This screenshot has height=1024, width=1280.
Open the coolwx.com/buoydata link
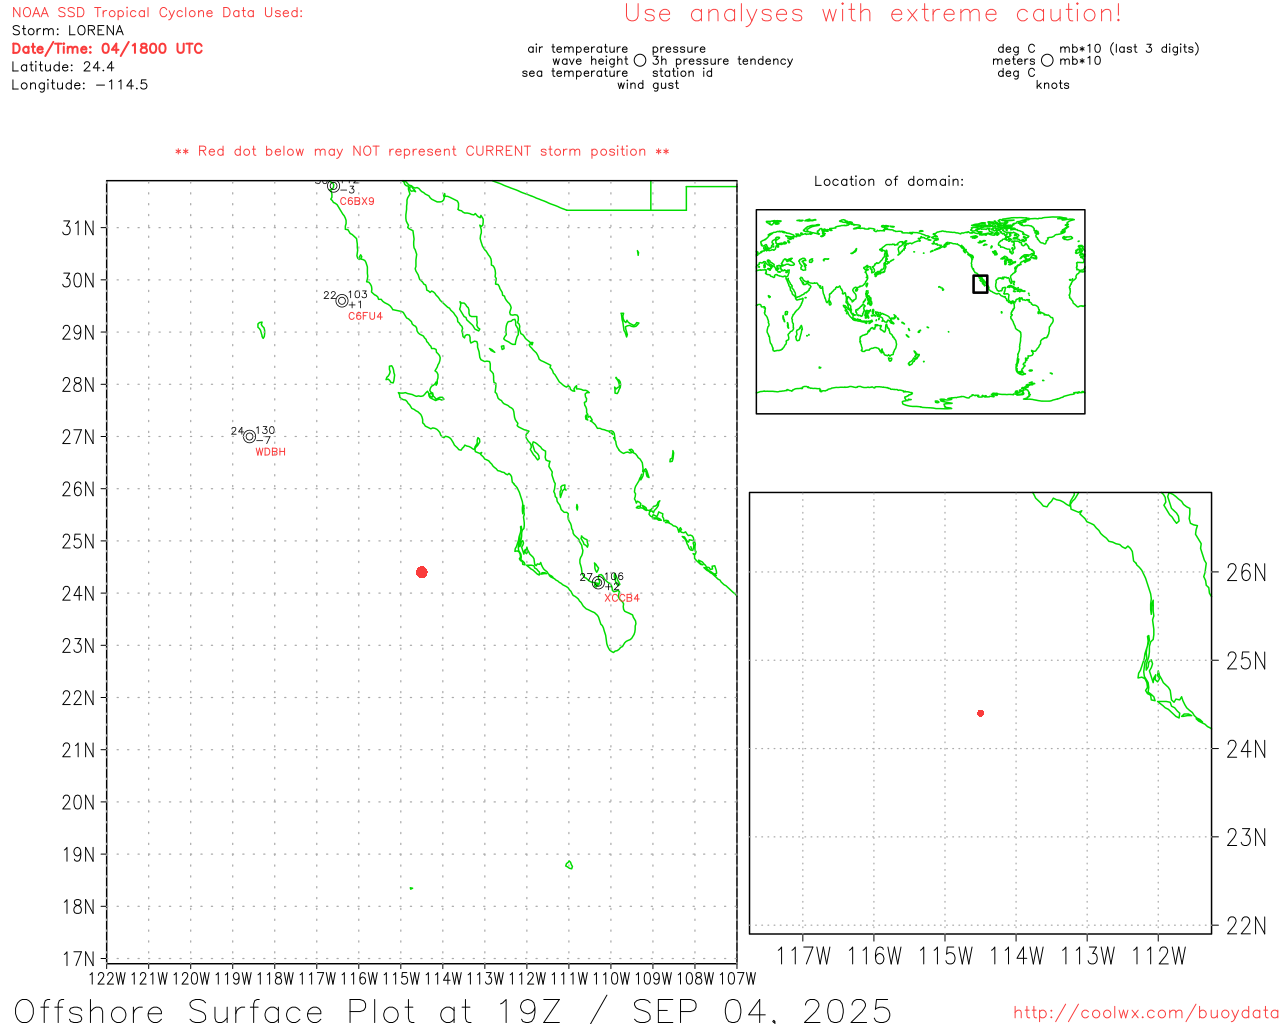[x=1146, y=1012]
